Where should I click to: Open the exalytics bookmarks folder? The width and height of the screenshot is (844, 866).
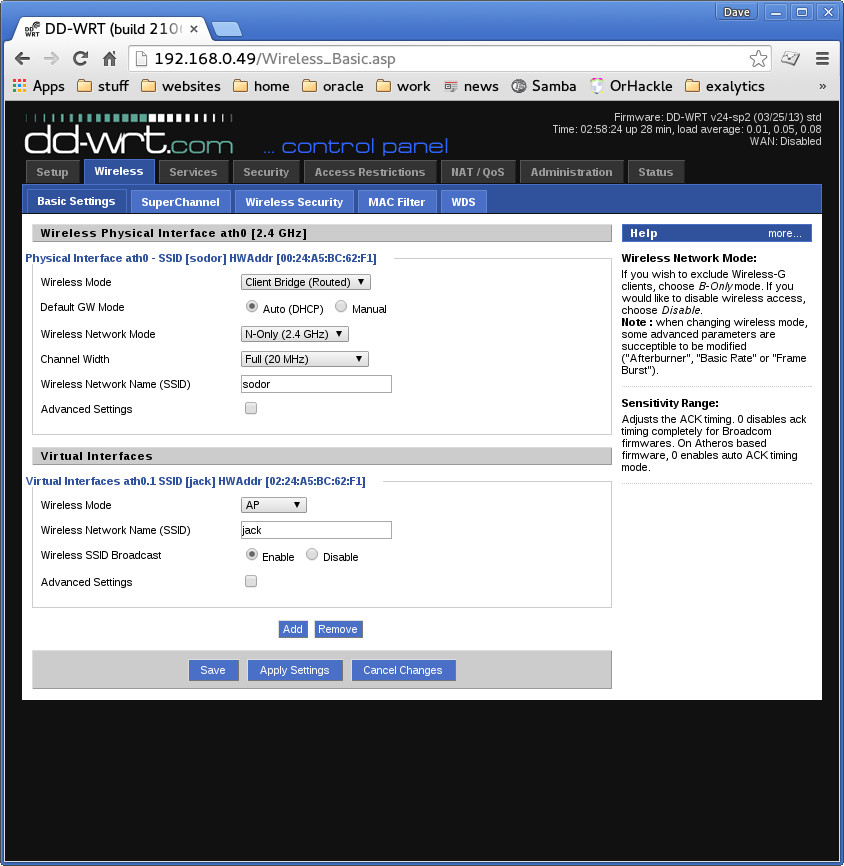[x=725, y=86]
